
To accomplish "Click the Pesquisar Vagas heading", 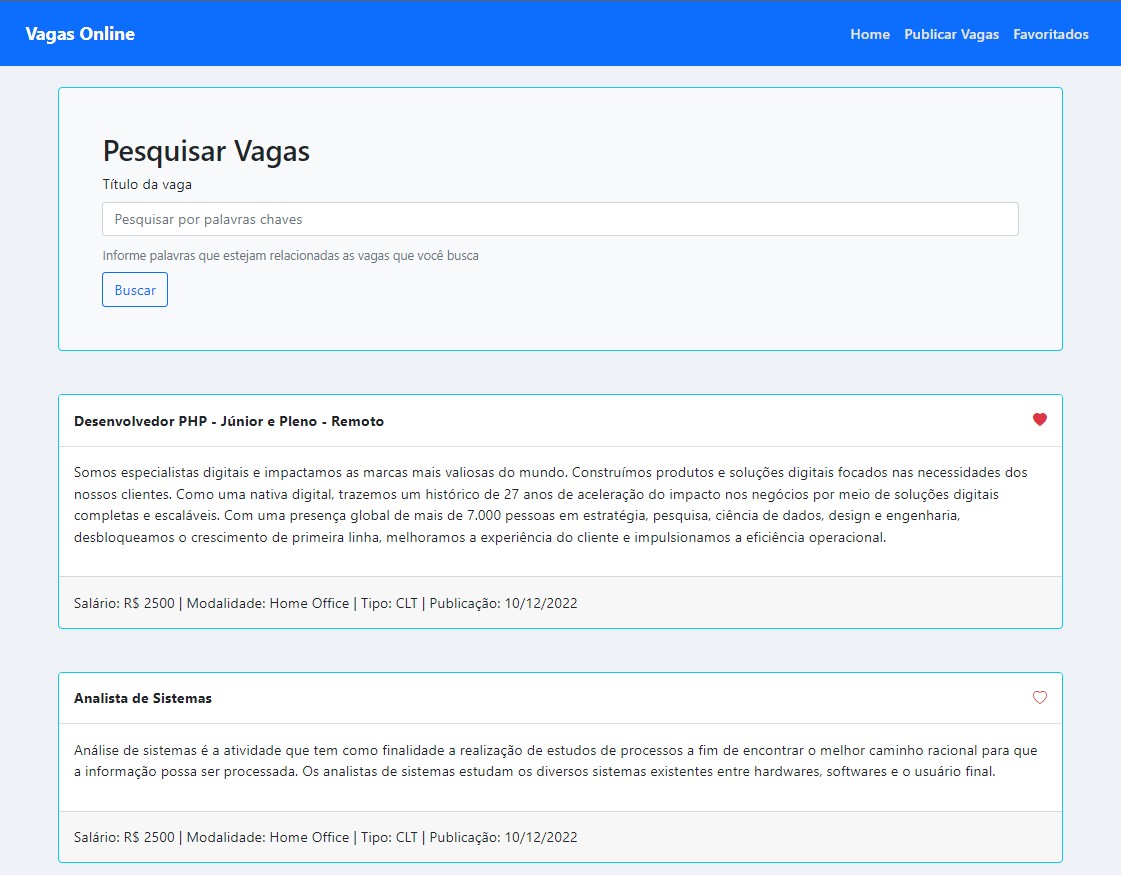I will [x=206, y=151].
